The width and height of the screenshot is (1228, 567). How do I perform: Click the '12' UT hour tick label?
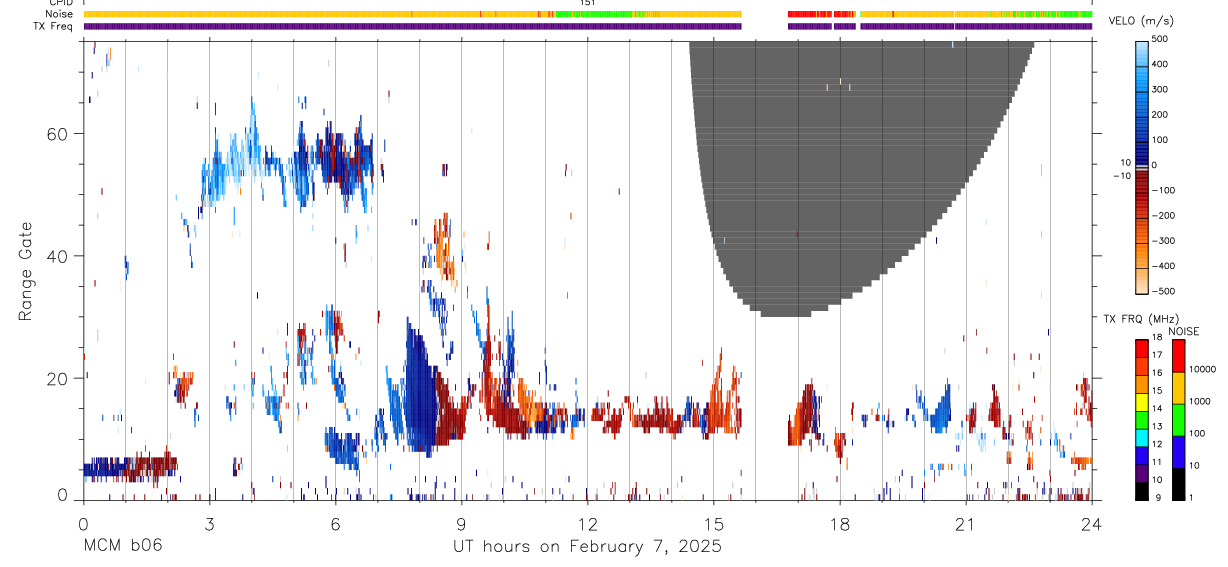click(588, 524)
